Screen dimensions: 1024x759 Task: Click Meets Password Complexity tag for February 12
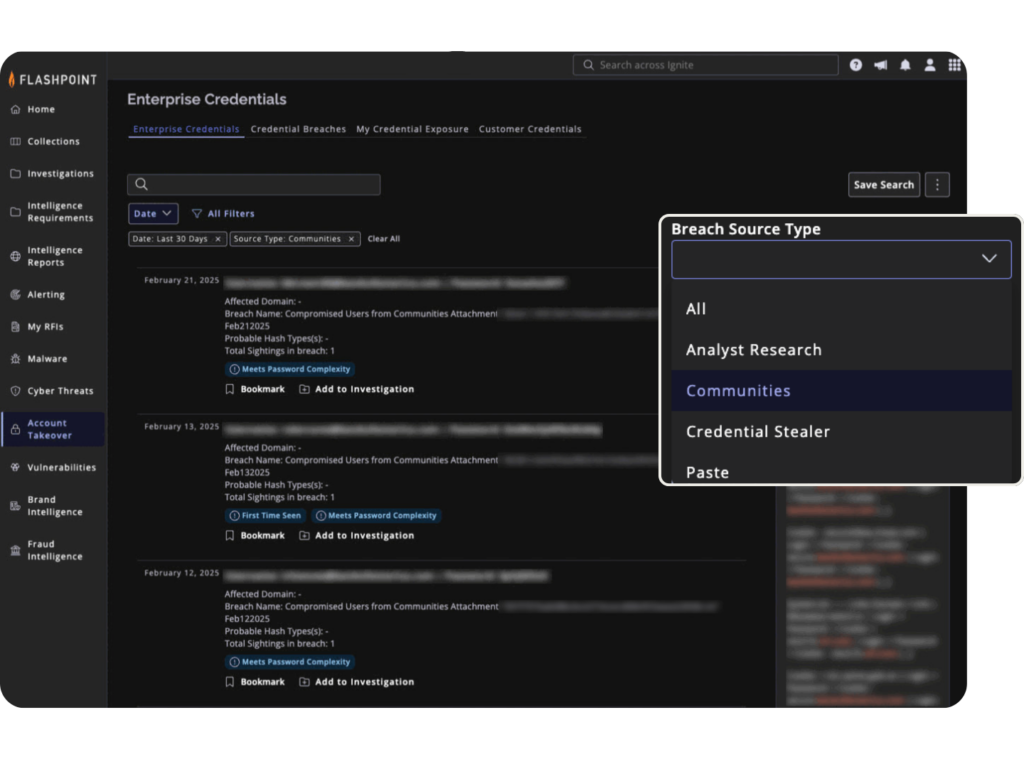(x=290, y=662)
